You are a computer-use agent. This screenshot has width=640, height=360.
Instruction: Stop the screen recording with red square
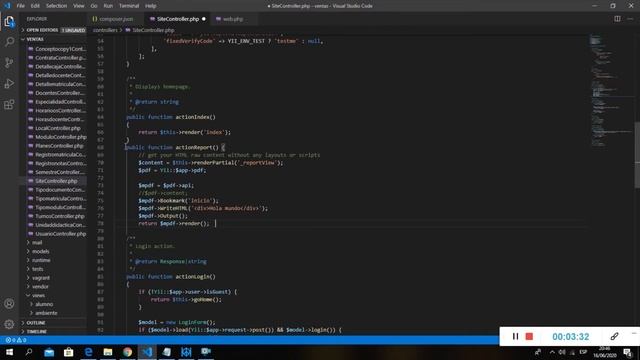pos(529,336)
